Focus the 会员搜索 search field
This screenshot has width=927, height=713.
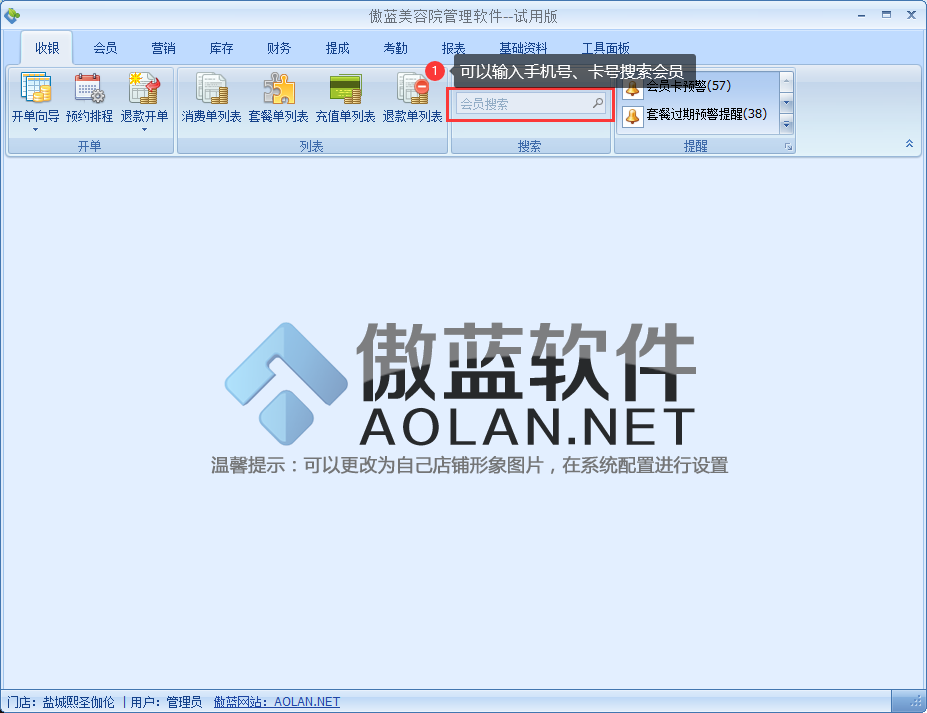tap(530, 104)
